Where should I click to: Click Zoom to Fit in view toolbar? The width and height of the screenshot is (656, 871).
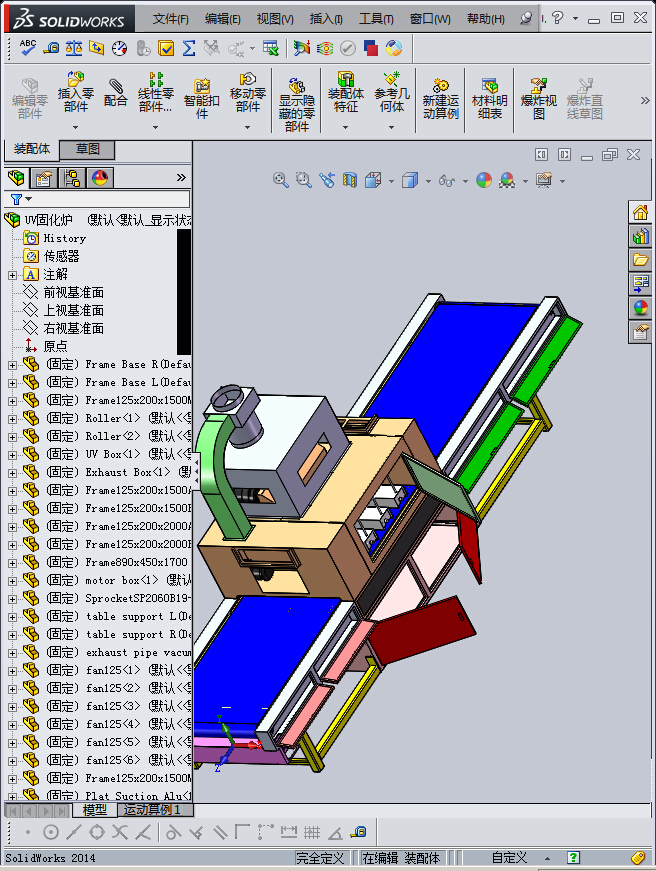281,180
